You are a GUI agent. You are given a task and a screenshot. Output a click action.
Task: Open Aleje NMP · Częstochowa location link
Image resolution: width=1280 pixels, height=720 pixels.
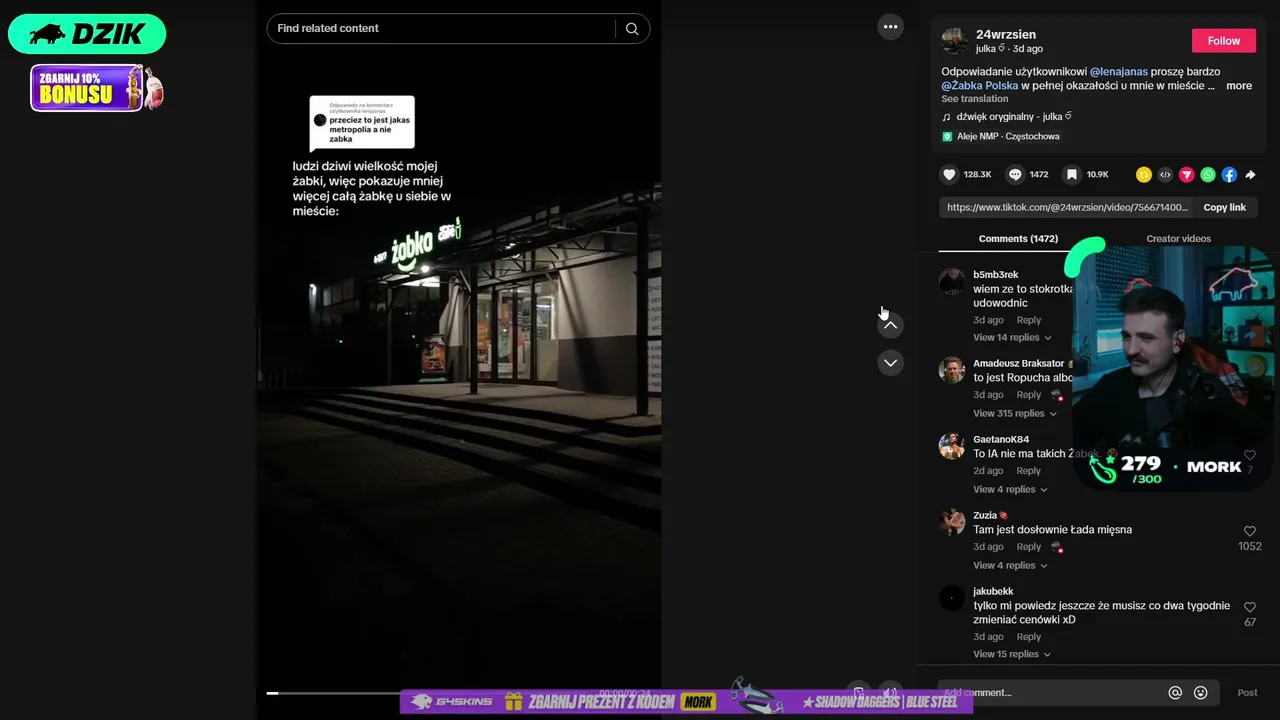pyautogui.click(x=1008, y=136)
